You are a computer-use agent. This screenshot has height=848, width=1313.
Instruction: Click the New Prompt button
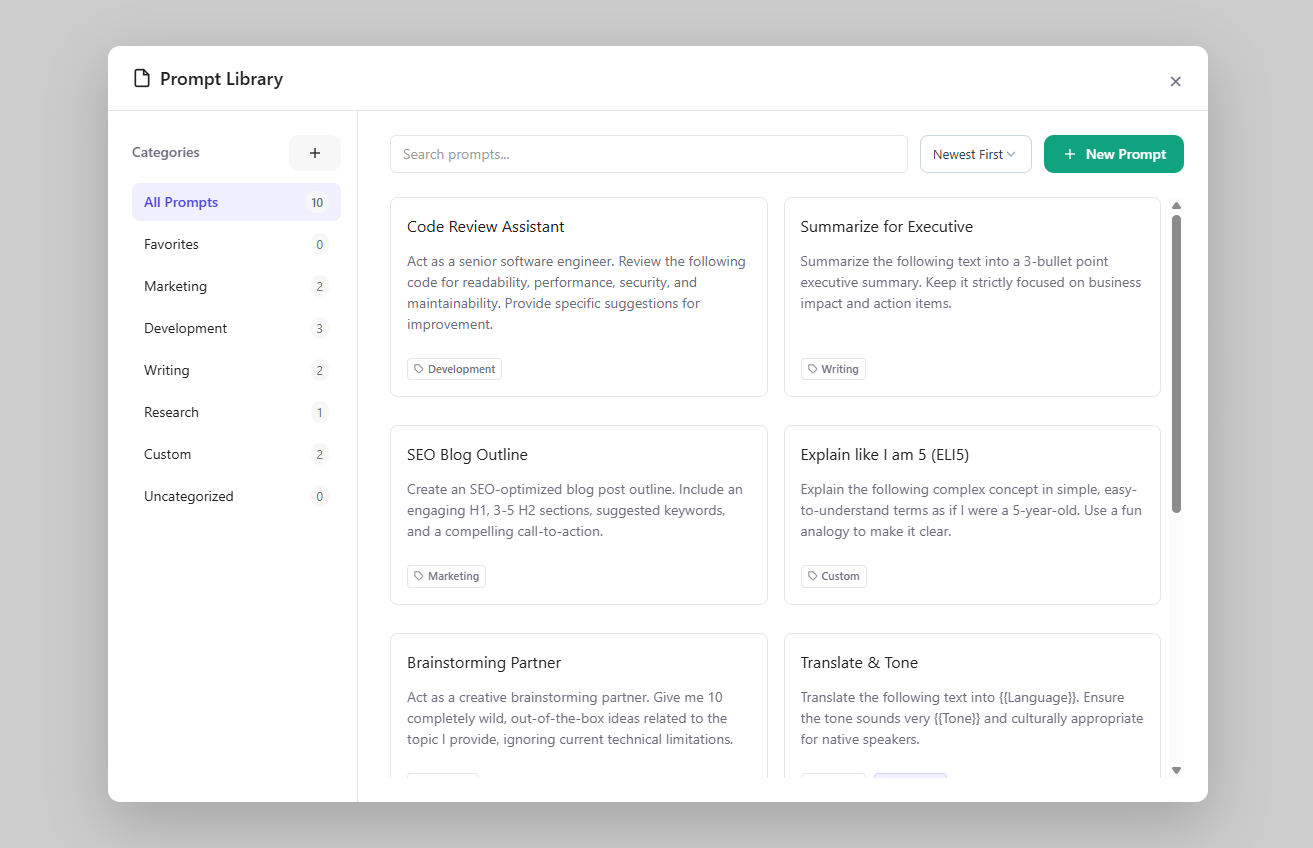[1114, 154]
